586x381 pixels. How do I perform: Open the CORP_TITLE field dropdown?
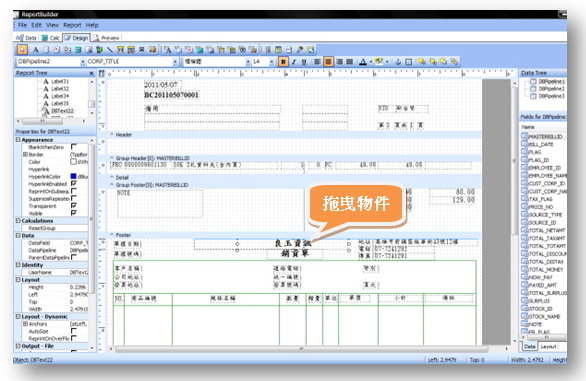click(x=175, y=62)
